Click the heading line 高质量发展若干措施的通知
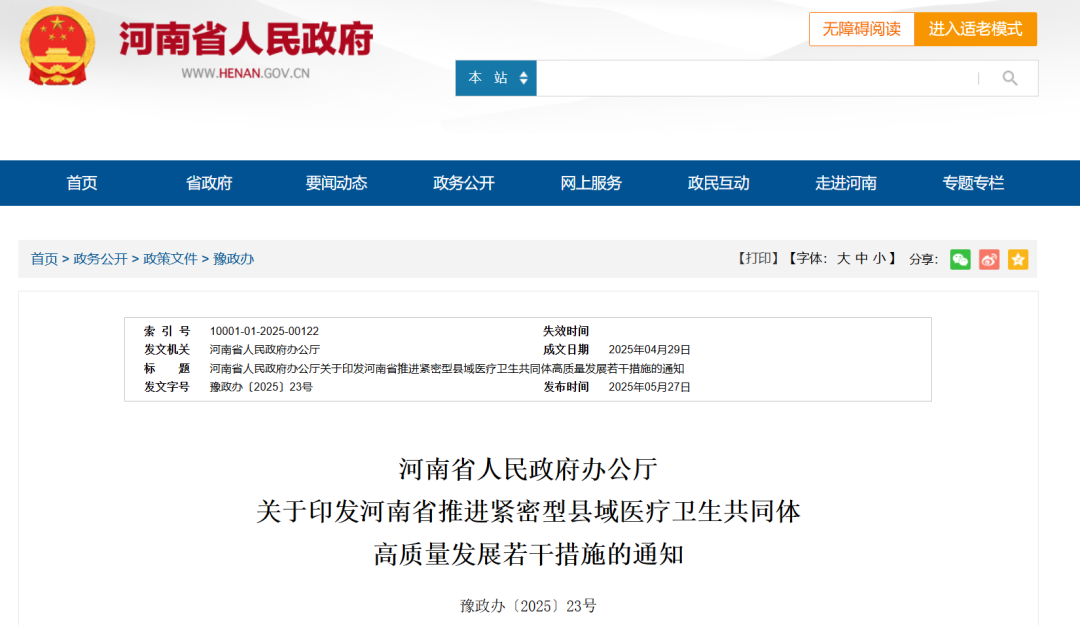This screenshot has width=1080, height=625. [528, 554]
